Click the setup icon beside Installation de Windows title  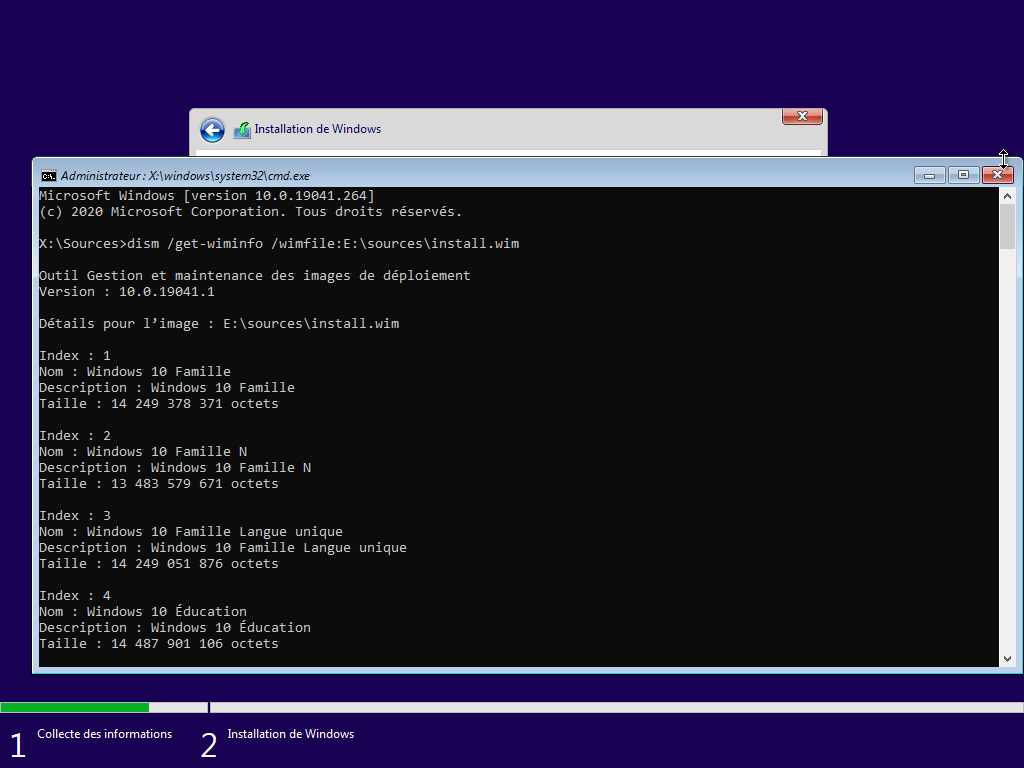coord(242,130)
